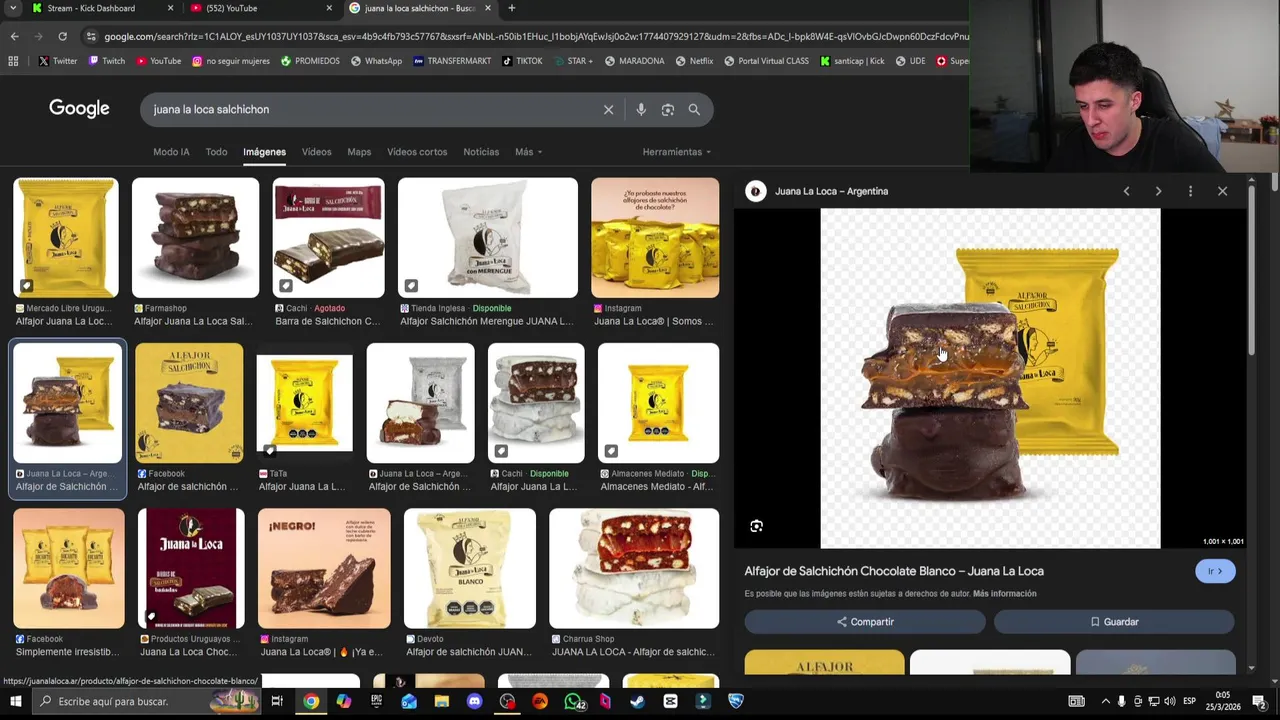The height and width of the screenshot is (720, 1280).
Task: Open the Charrua Shop alfajor thumbnail
Action: (634, 568)
